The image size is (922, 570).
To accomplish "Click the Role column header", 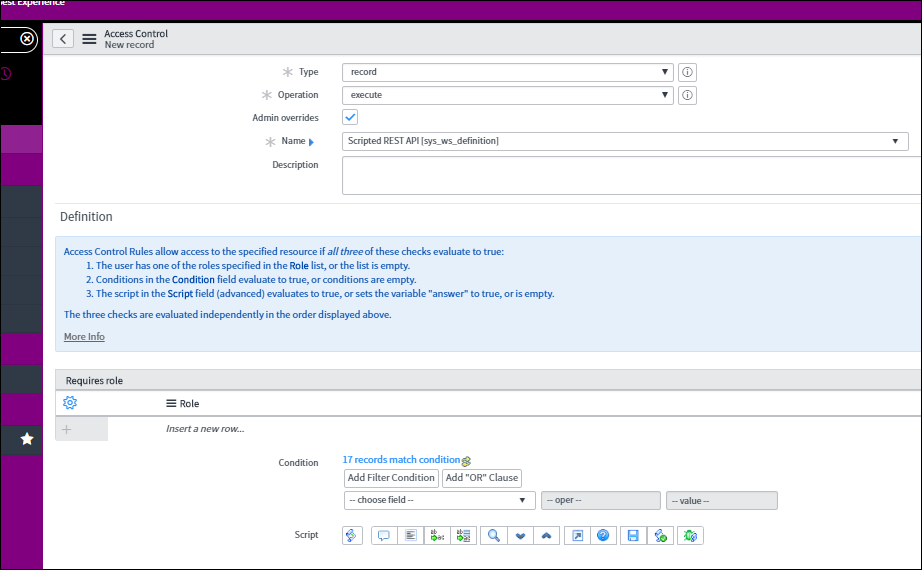I will click(189, 404).
